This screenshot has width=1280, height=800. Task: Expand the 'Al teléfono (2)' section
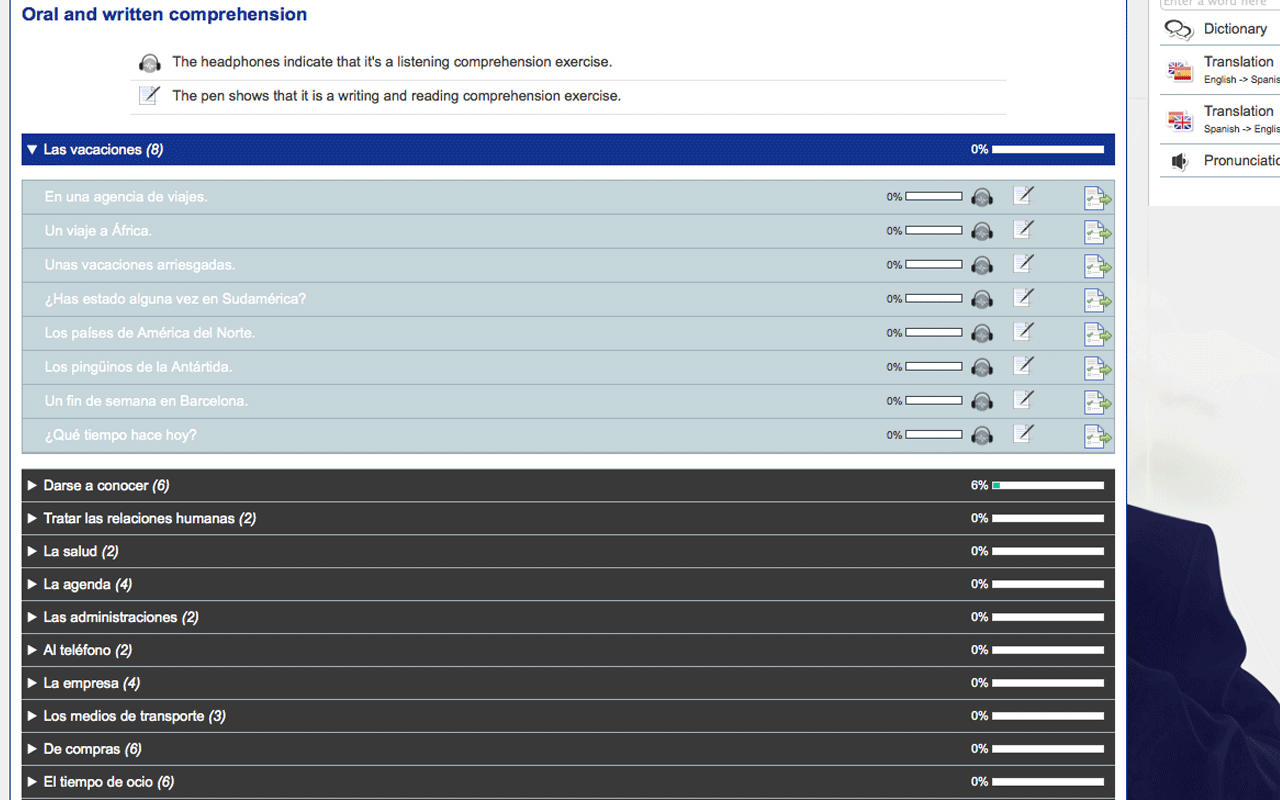coord(568,651)
